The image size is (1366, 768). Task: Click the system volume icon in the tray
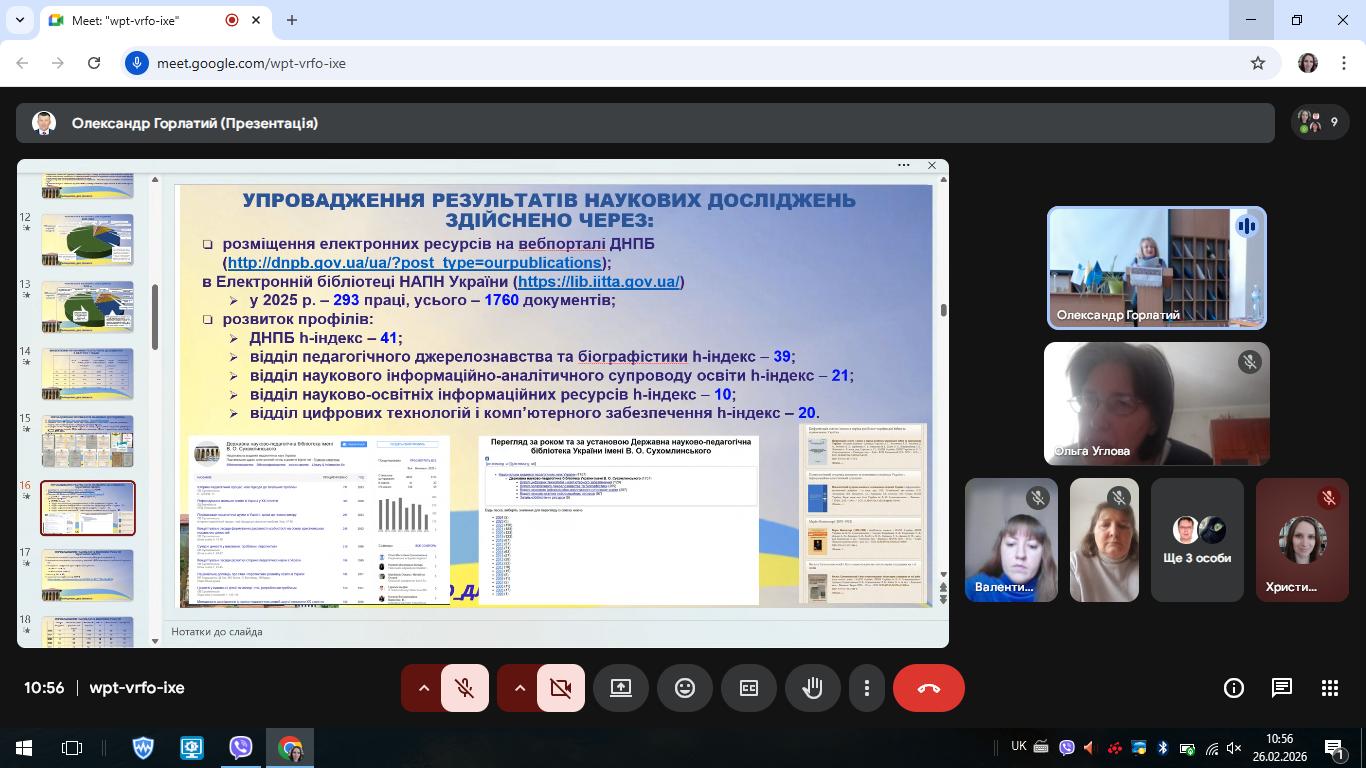coord(1234,748)
